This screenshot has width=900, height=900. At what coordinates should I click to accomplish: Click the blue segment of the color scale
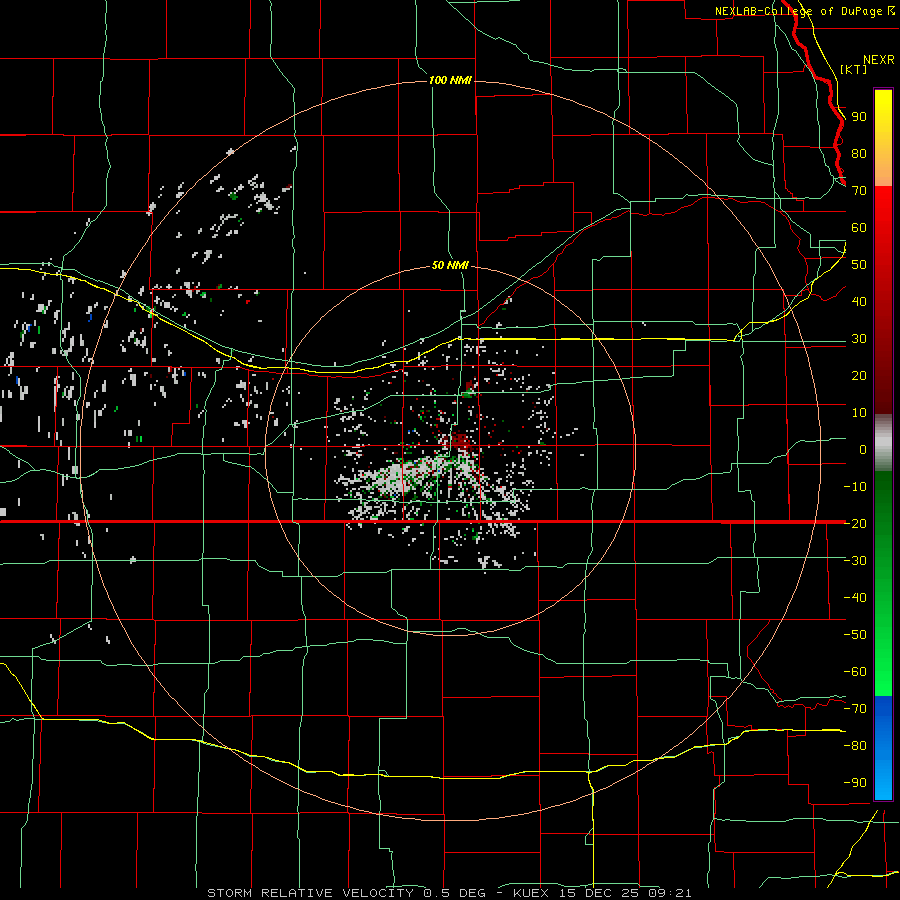[x=883, y=747]
